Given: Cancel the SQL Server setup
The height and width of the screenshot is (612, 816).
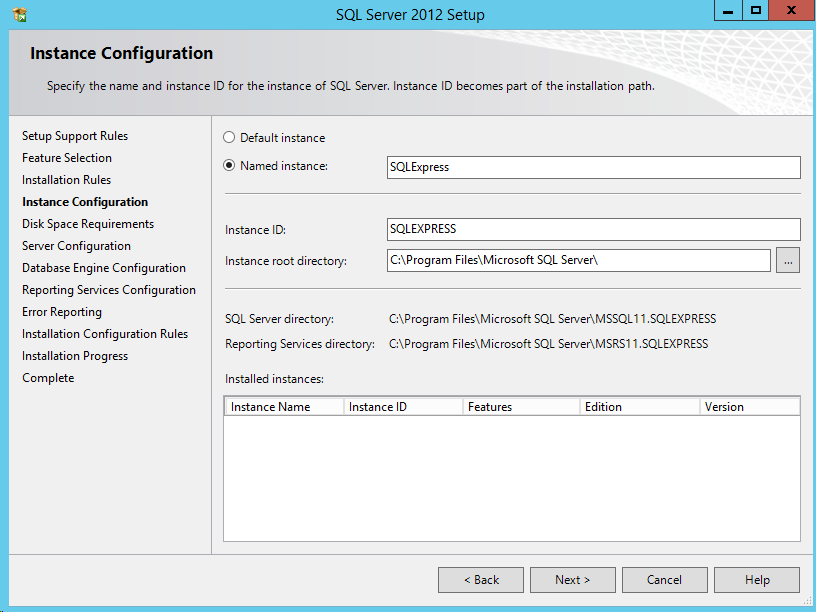Looking at the screenshot, I should tap(664, 580).
